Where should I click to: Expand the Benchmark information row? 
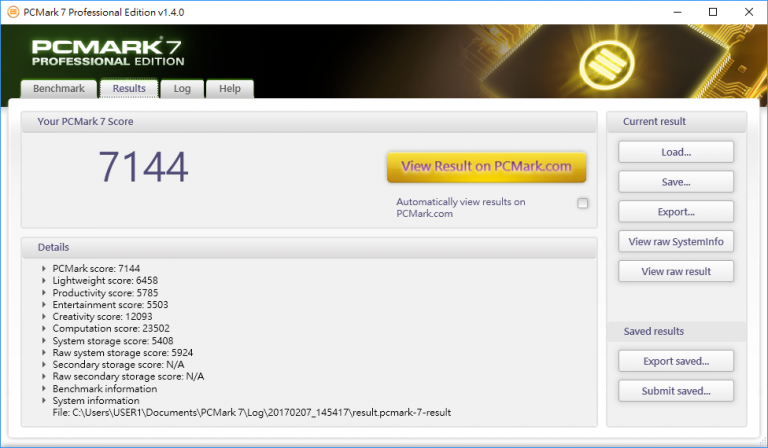[44, 389]
